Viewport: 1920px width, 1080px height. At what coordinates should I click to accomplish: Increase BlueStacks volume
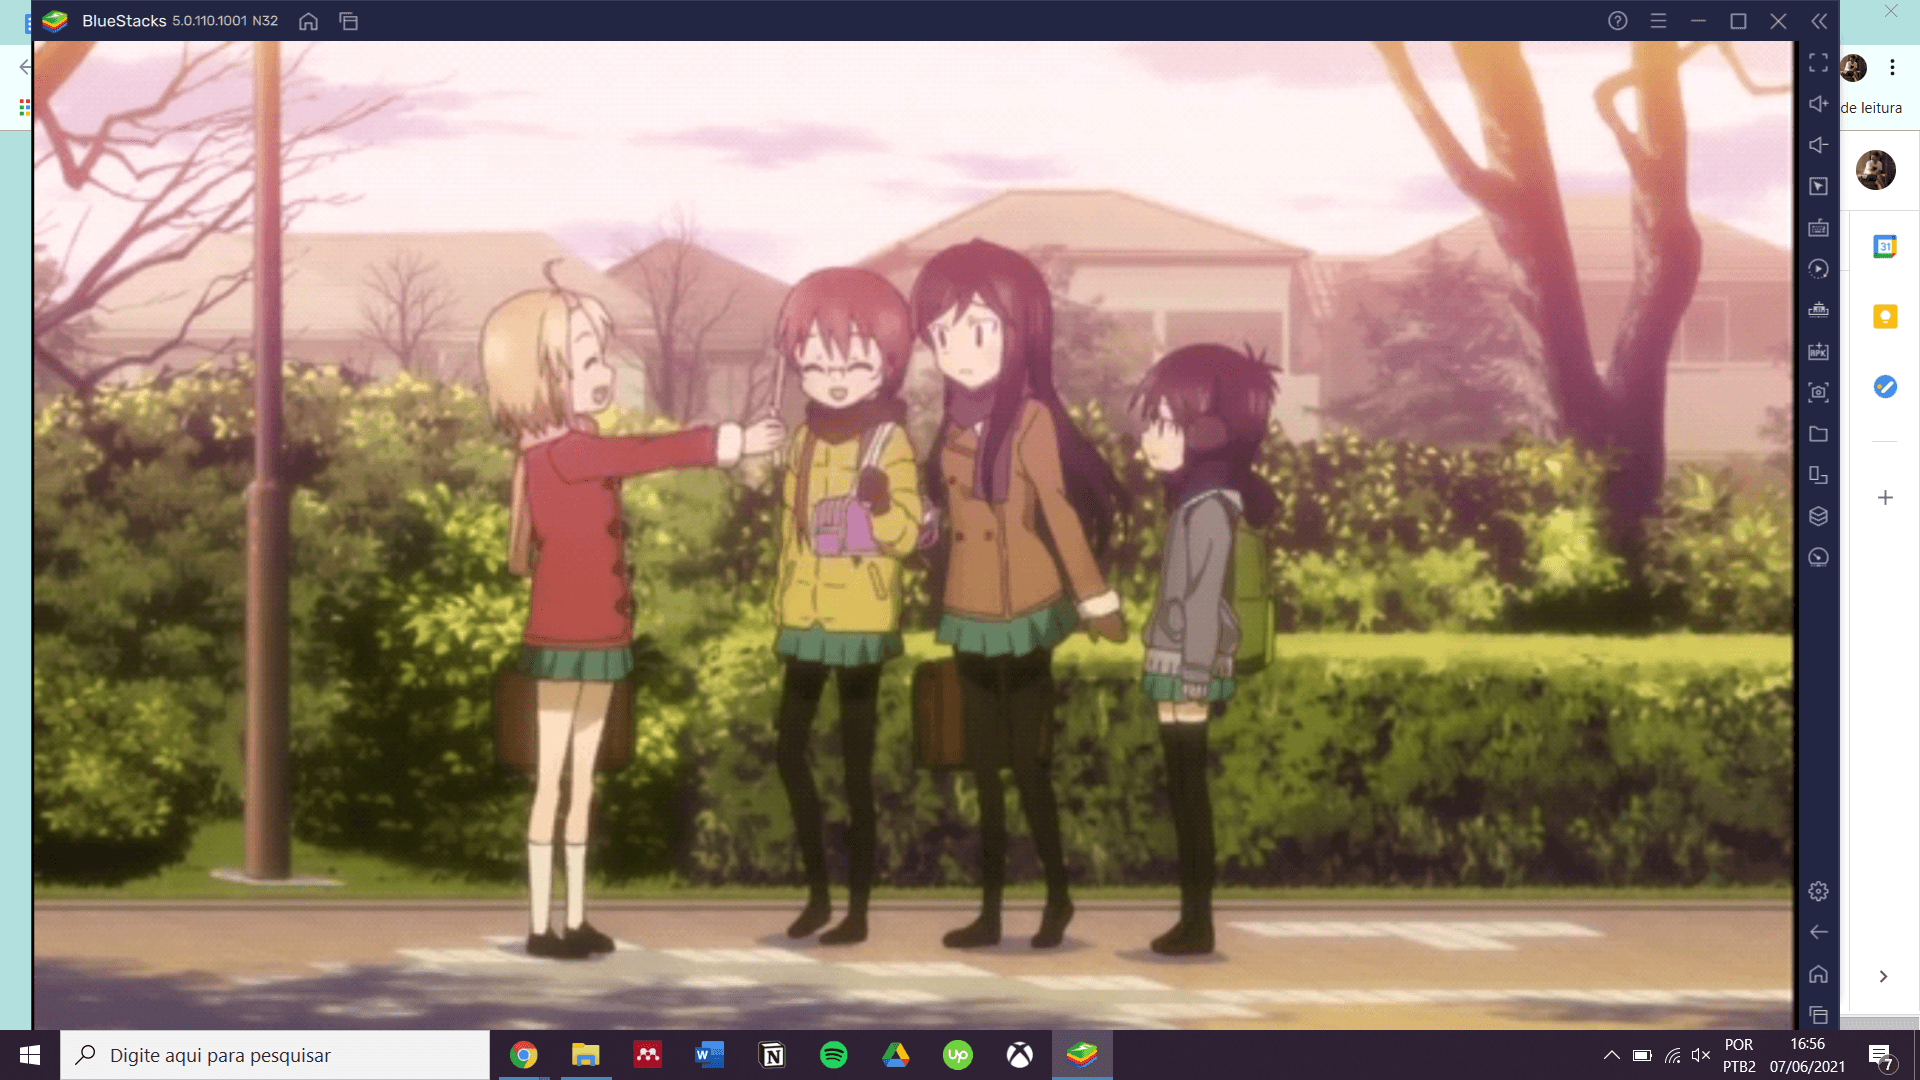1819,104
